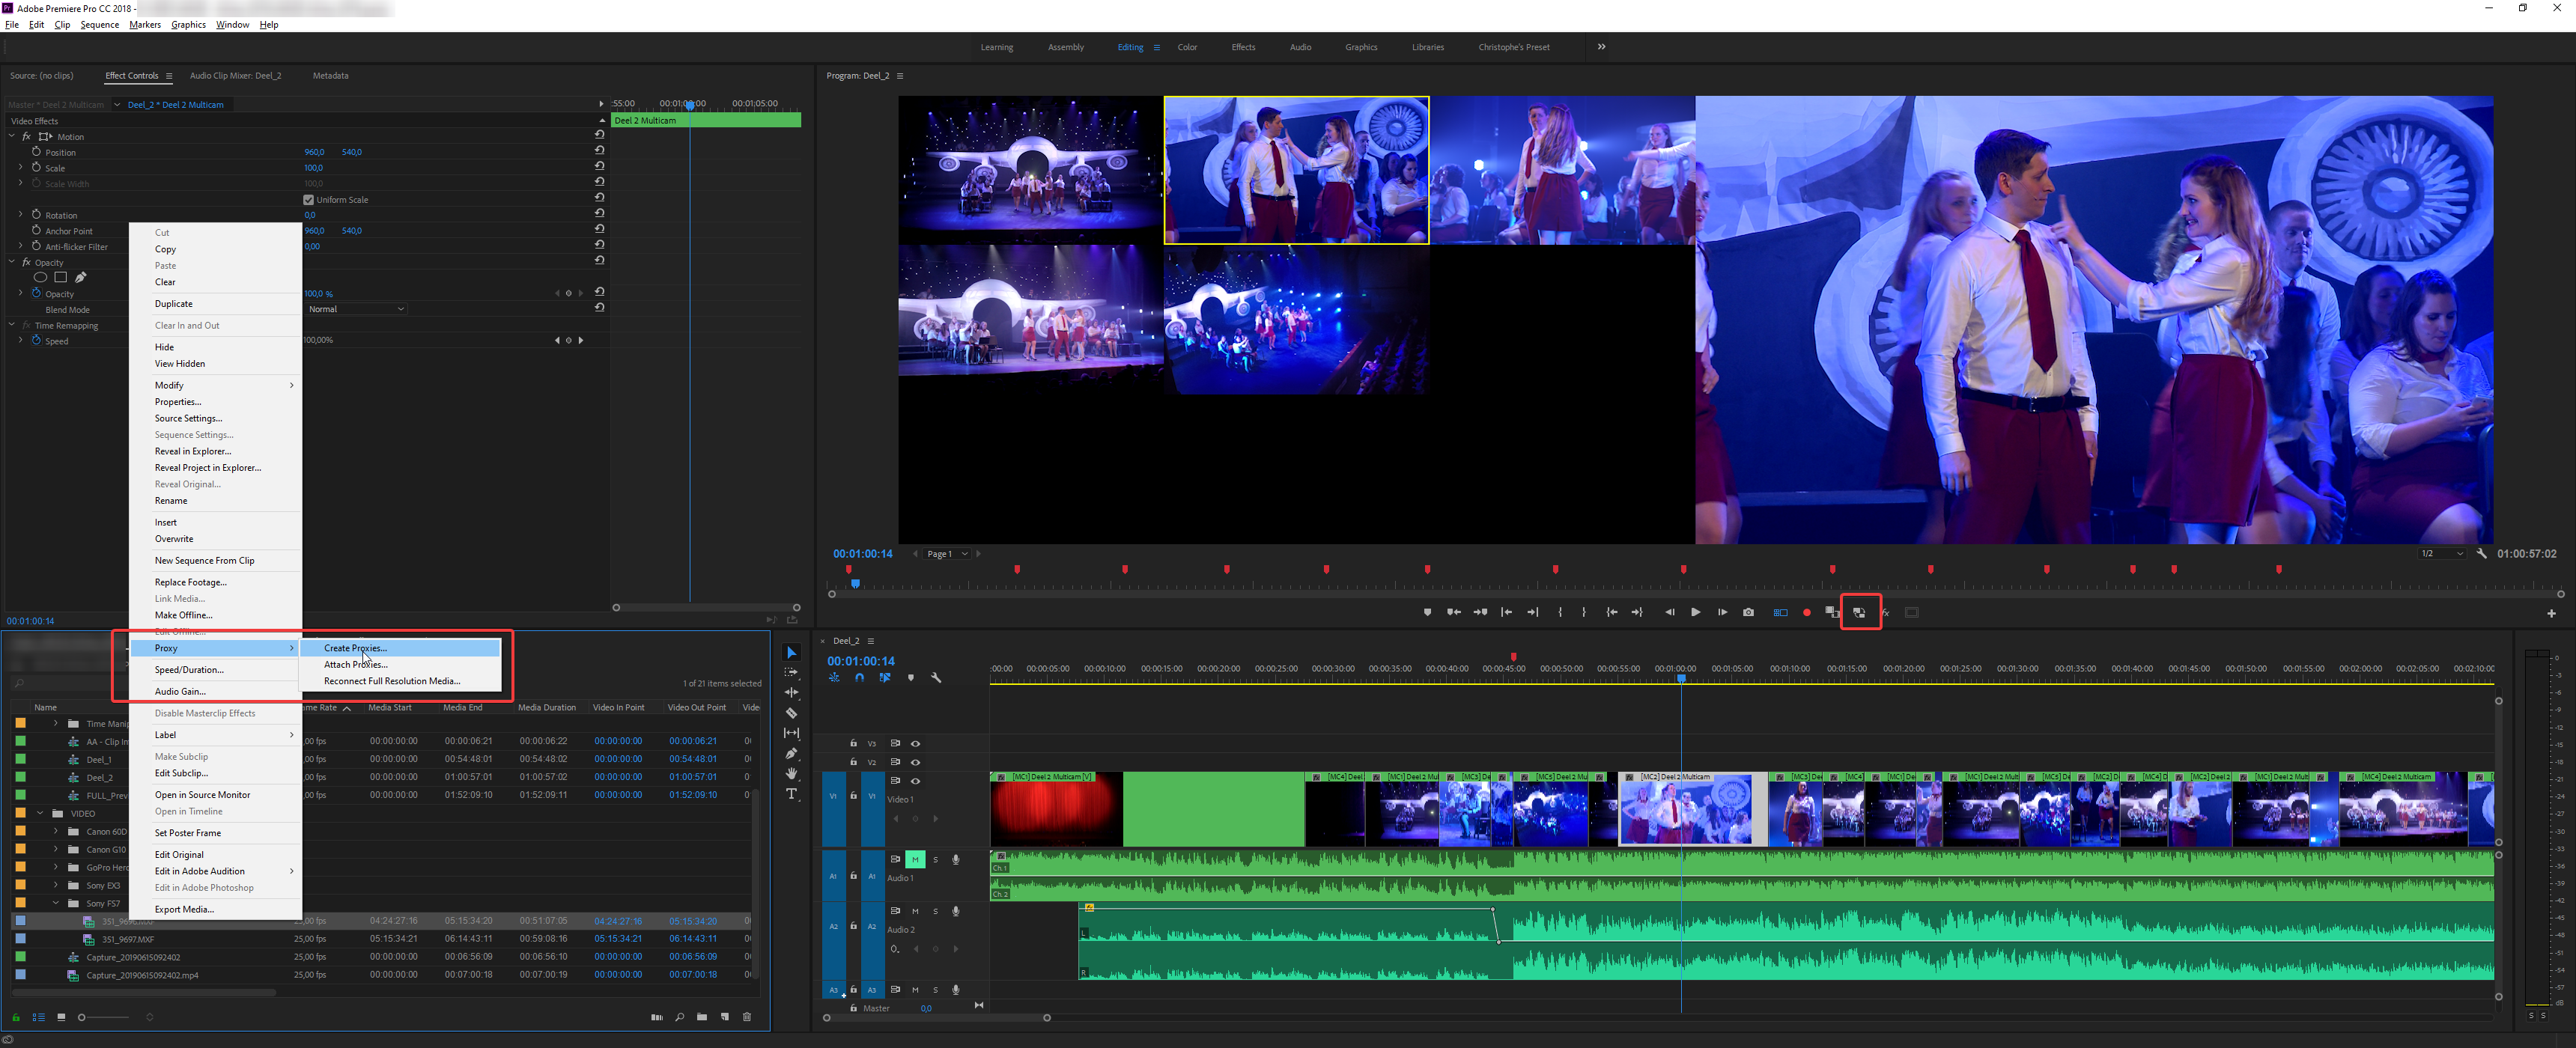Toggle Multi-Camera Record red button

click(1806, 612)
